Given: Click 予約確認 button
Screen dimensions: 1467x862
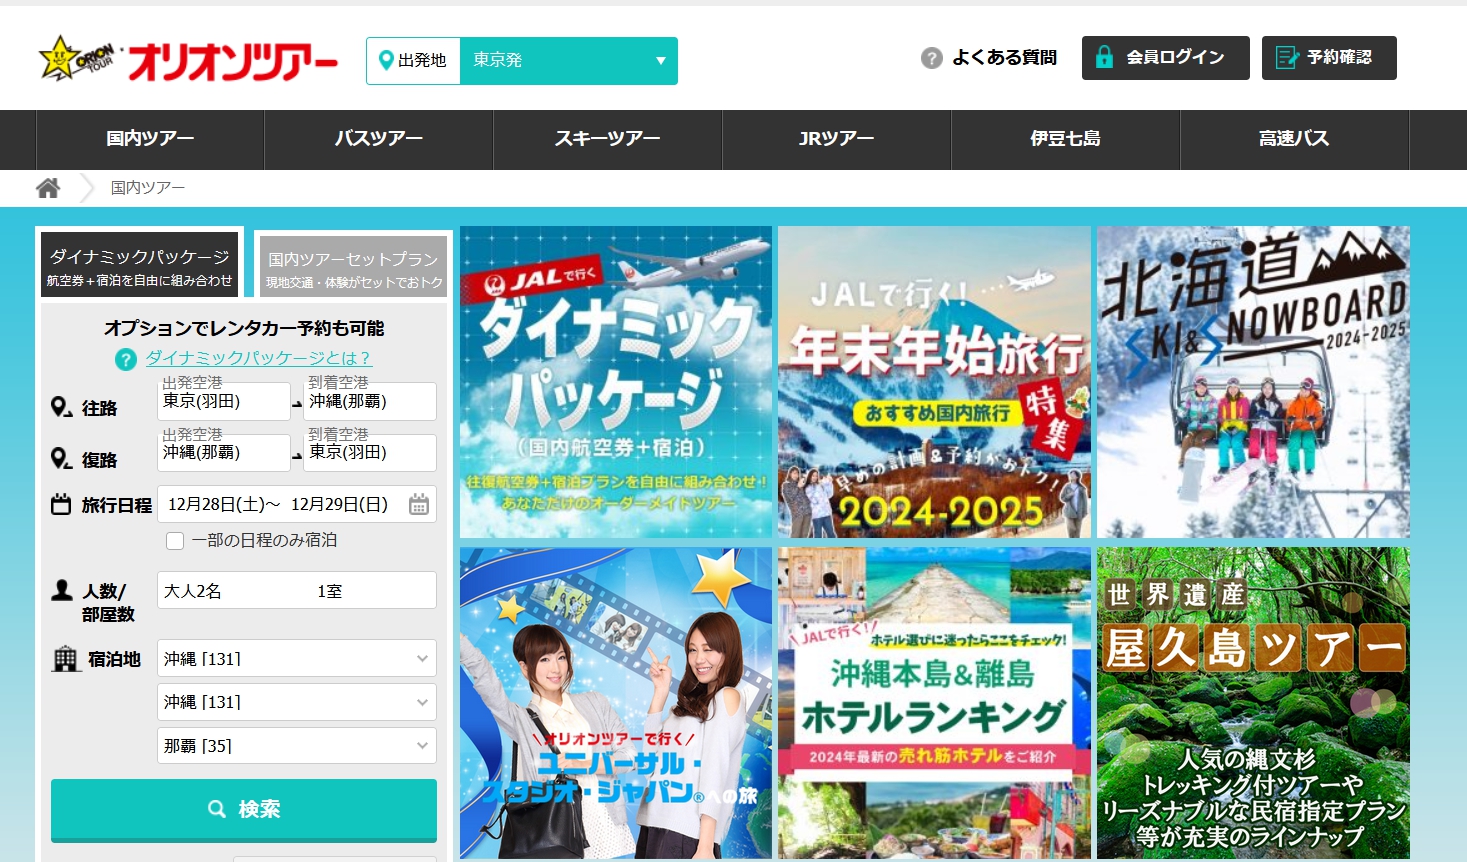Looking at the screenshot, I should tap(1329, 58).
